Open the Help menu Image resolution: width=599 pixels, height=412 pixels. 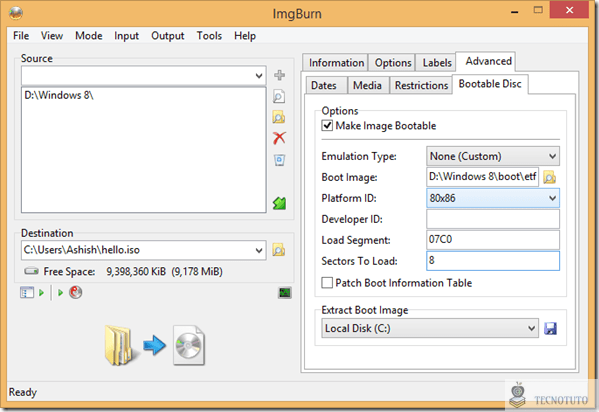245,36
